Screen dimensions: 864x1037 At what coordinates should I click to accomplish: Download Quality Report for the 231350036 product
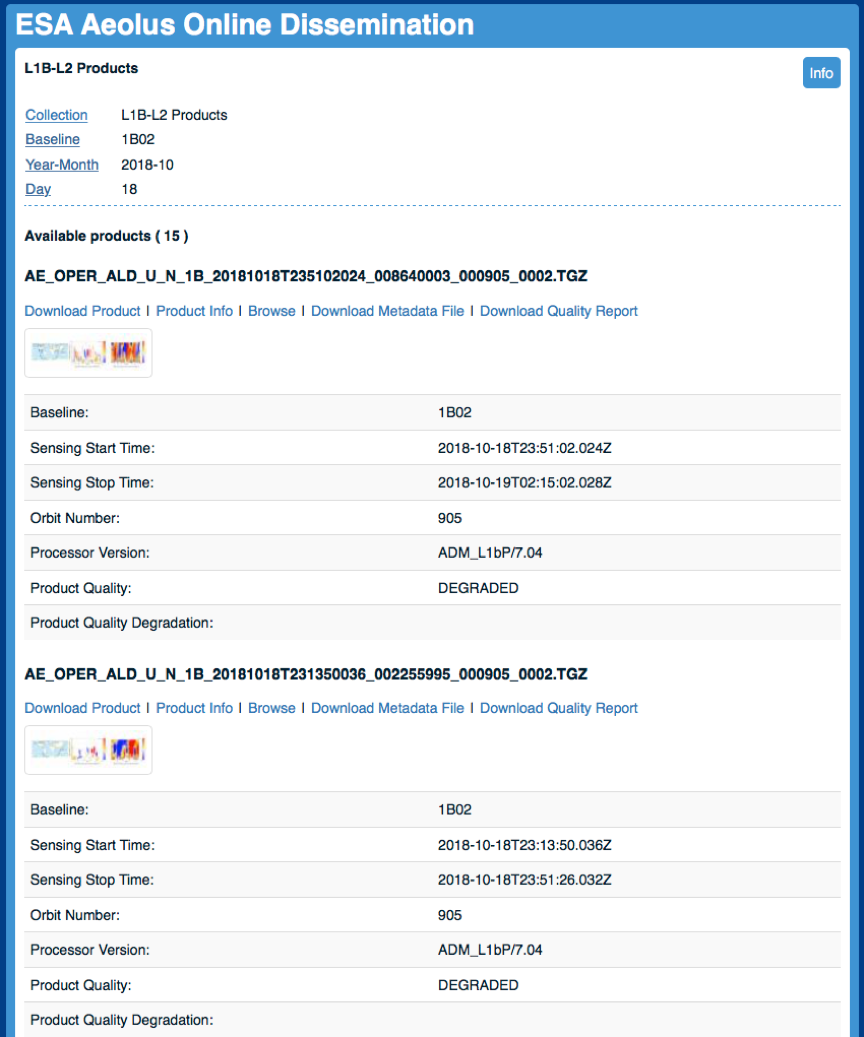(559, 708)
